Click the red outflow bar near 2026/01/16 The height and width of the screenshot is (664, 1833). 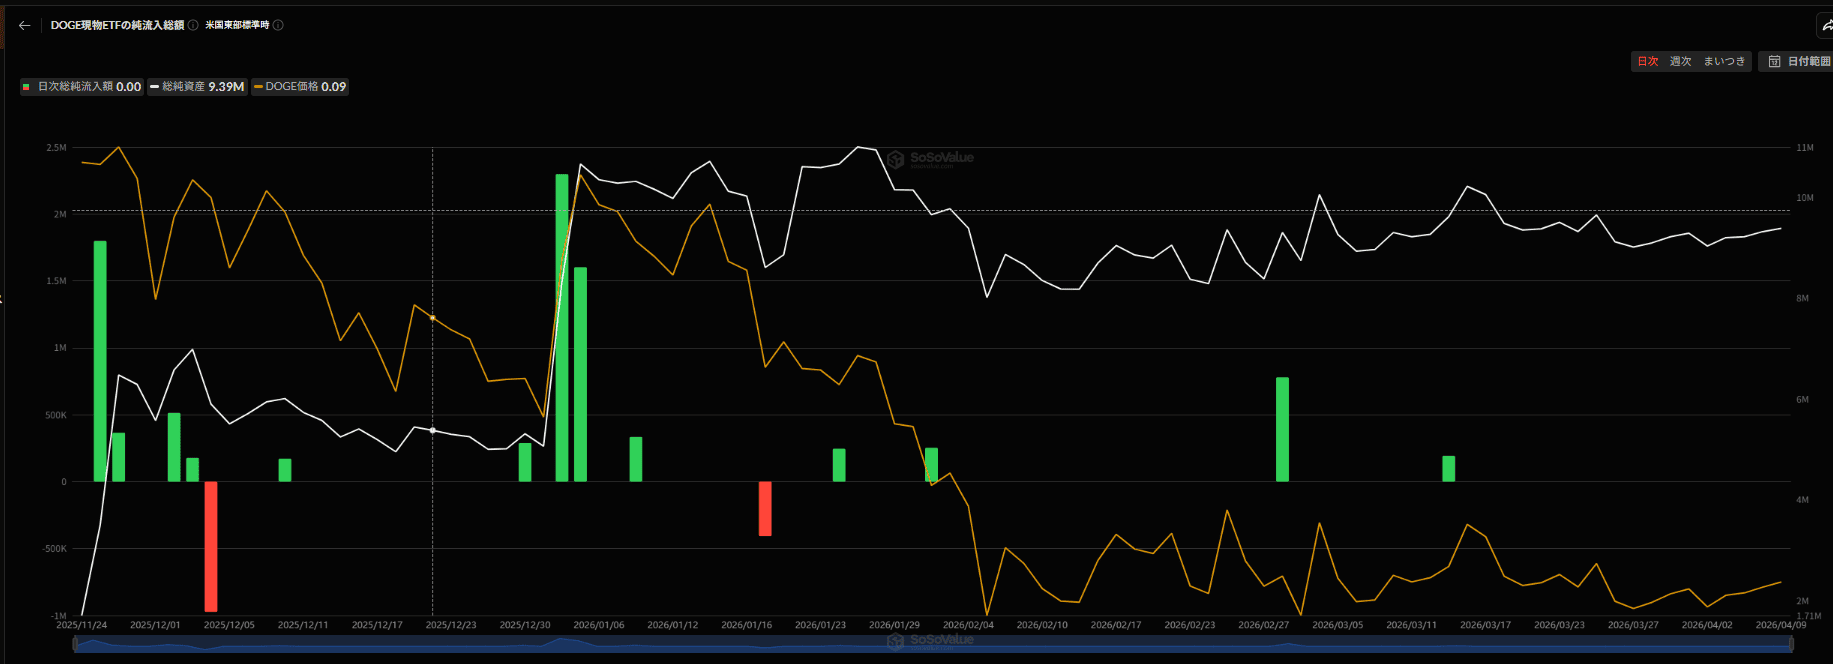[x=765, y=508]
